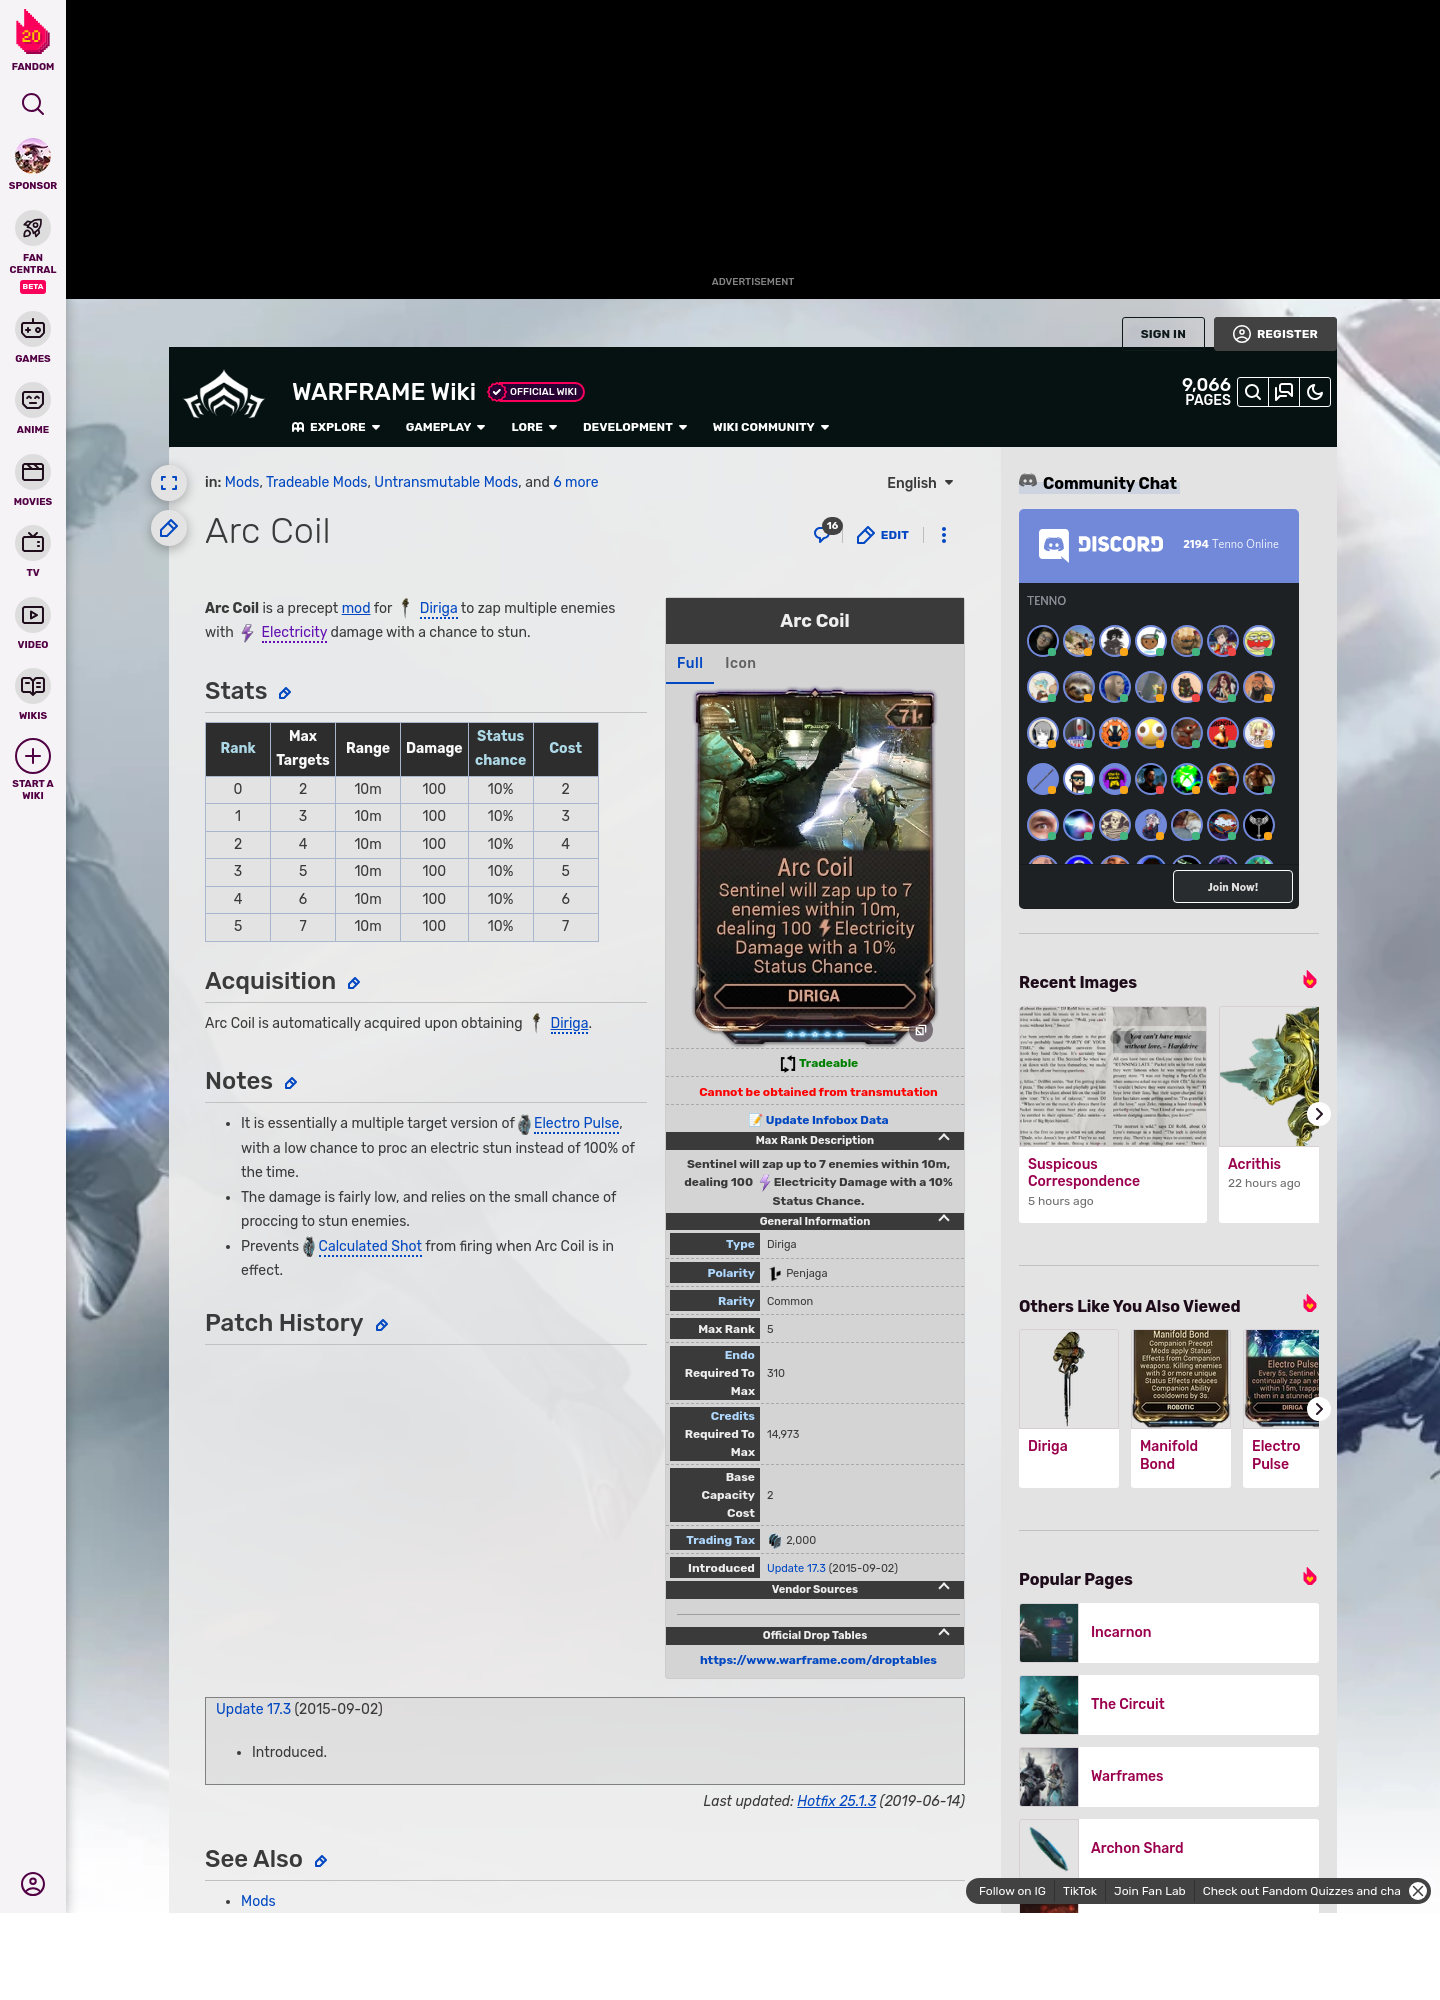1440x2000 pixels.
Task: Advance the Recent Images carousel arrow
Action: click(x=1319, y=1114)
